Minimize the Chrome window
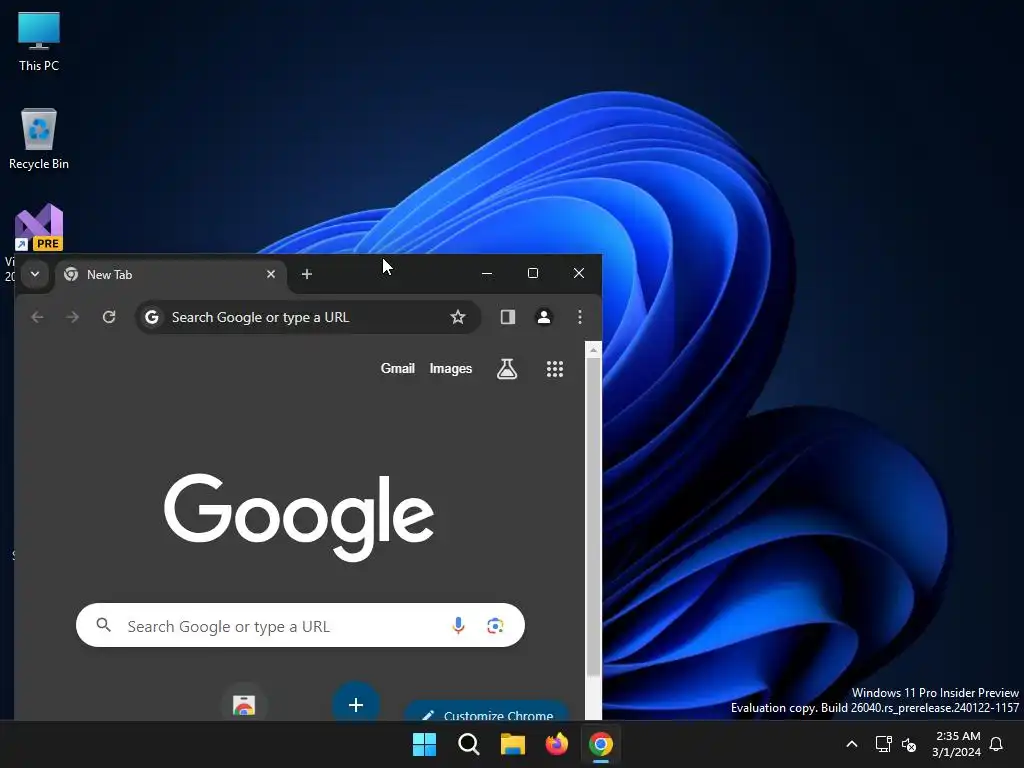1024x768 pixels. click(487, 274)
